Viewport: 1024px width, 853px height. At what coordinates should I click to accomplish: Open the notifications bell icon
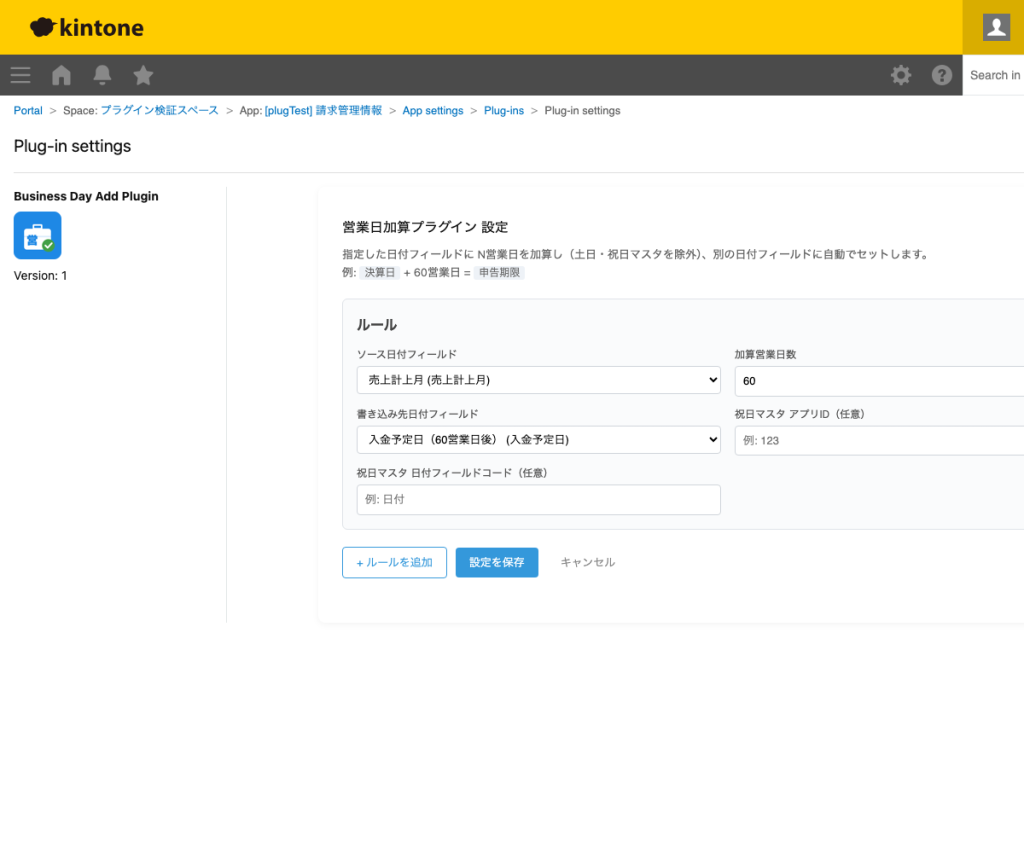tap(101, 75)
